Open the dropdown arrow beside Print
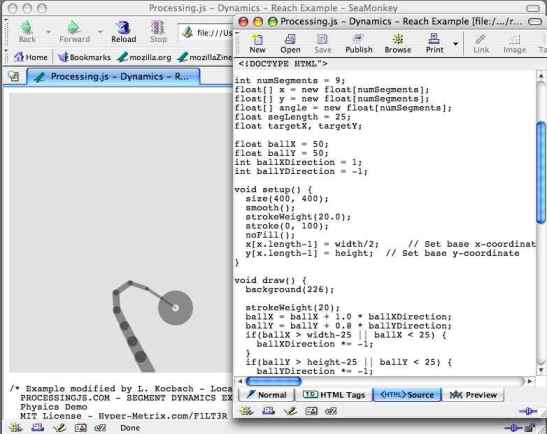 click(x=455, y=44)
